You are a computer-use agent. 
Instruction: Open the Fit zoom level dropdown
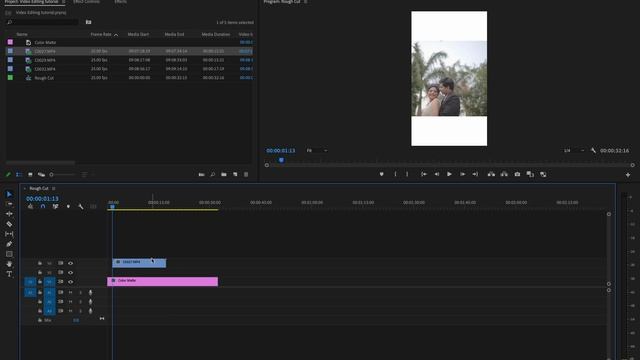[x=317, y=151]
